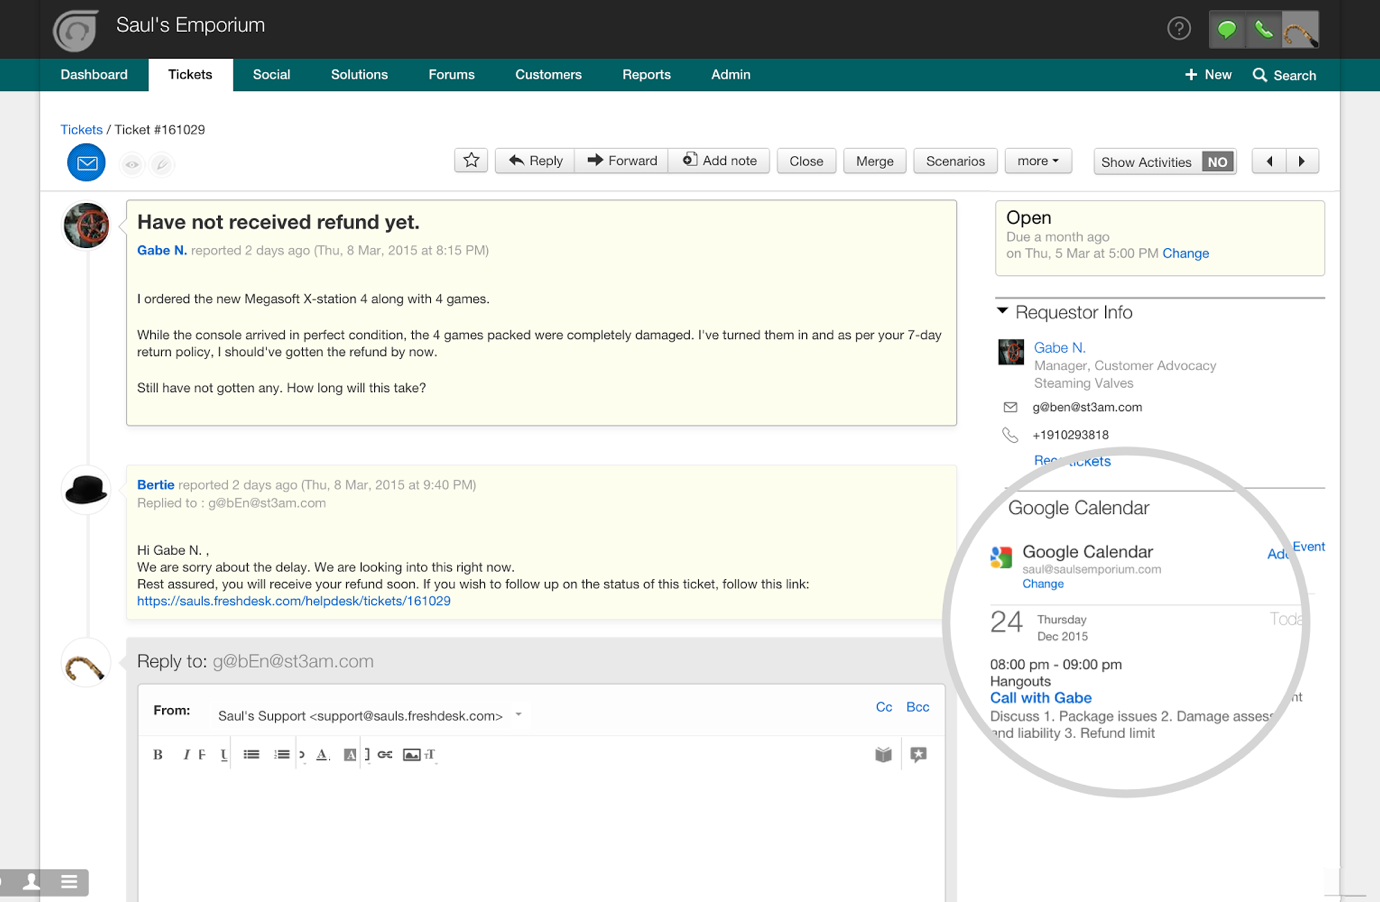Open Gabe N. in Requestor Info
This screenshot has width=1380, height=902.
pyautogui.click(x=1059, y=348)
